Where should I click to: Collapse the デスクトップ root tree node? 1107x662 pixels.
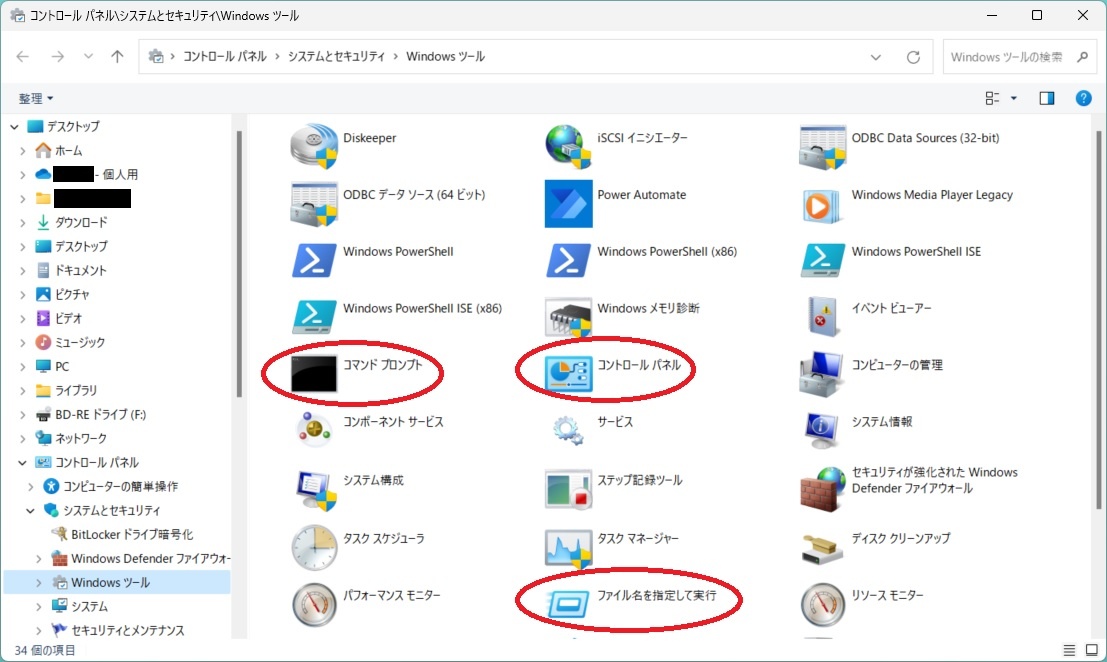point(14,127)
